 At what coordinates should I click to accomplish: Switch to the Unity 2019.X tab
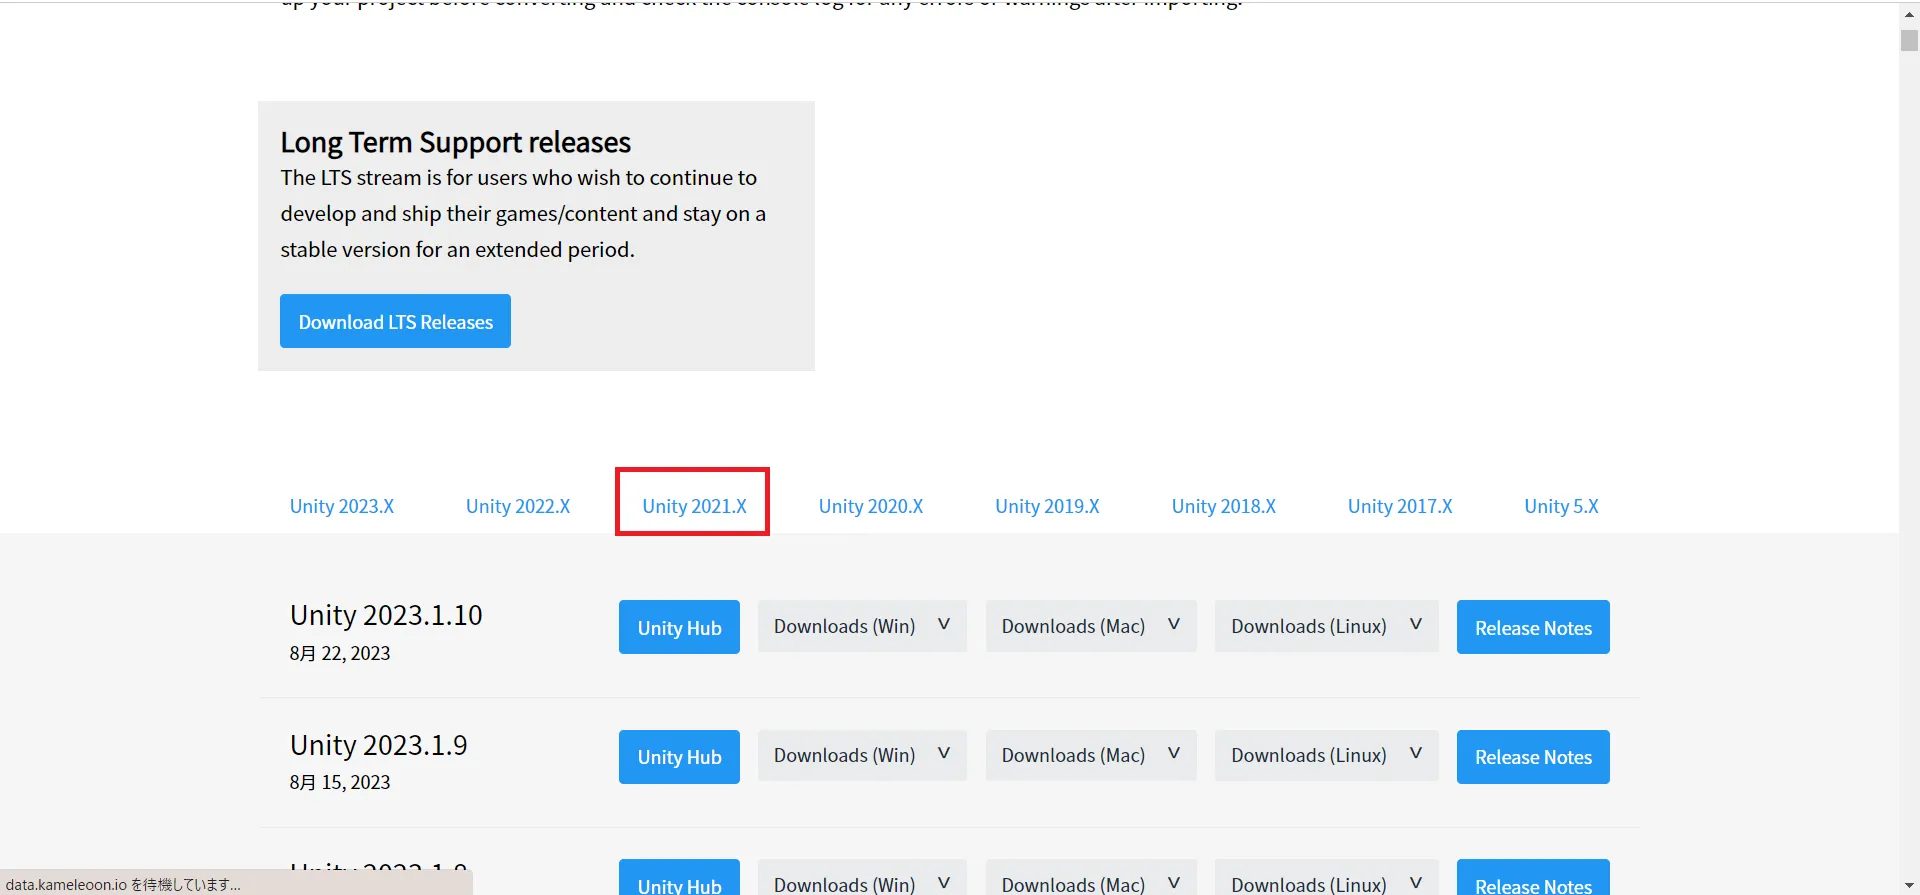click(1047, 506)
